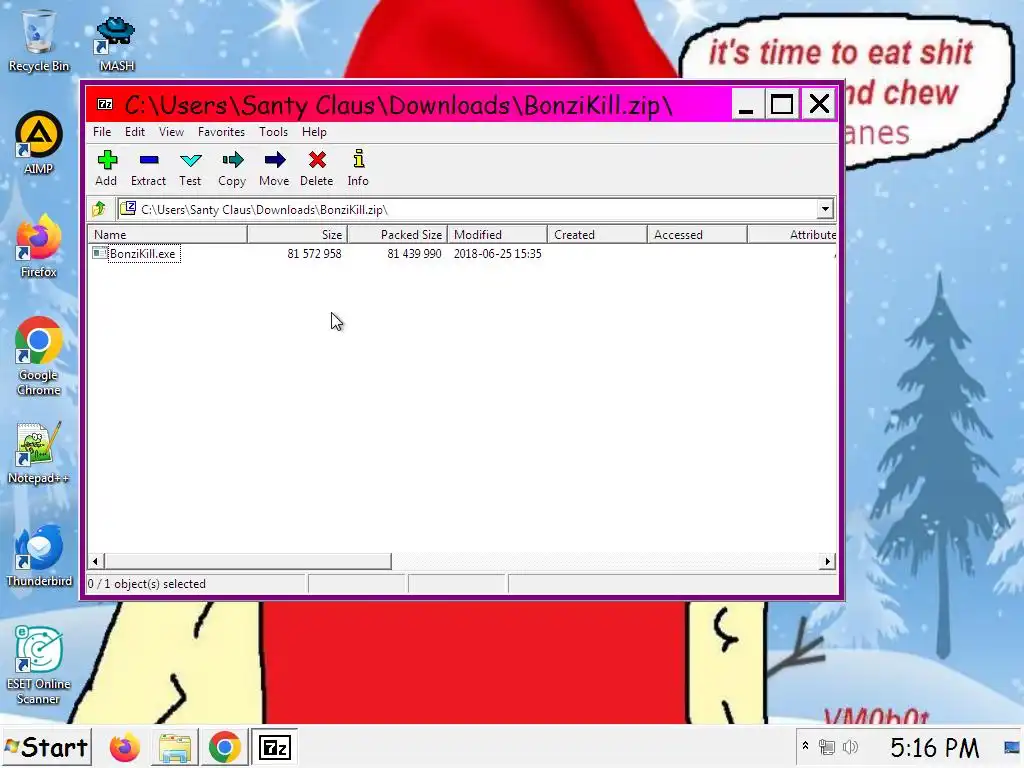Click horizontal scrollbar right arrow

827,561
